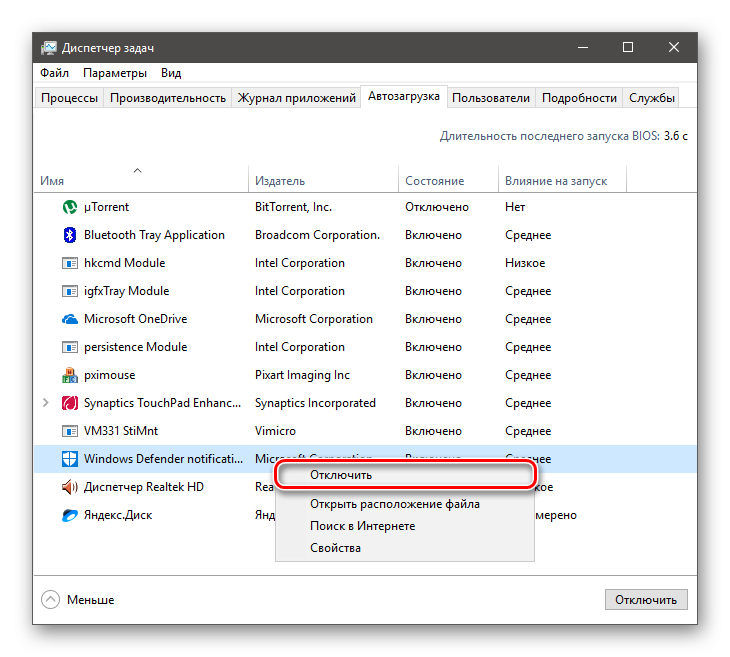Image resolution: width=730 pixels, height=657 pixels.
Task: Select the Автозагрузка tab
Action: [404, 96]
